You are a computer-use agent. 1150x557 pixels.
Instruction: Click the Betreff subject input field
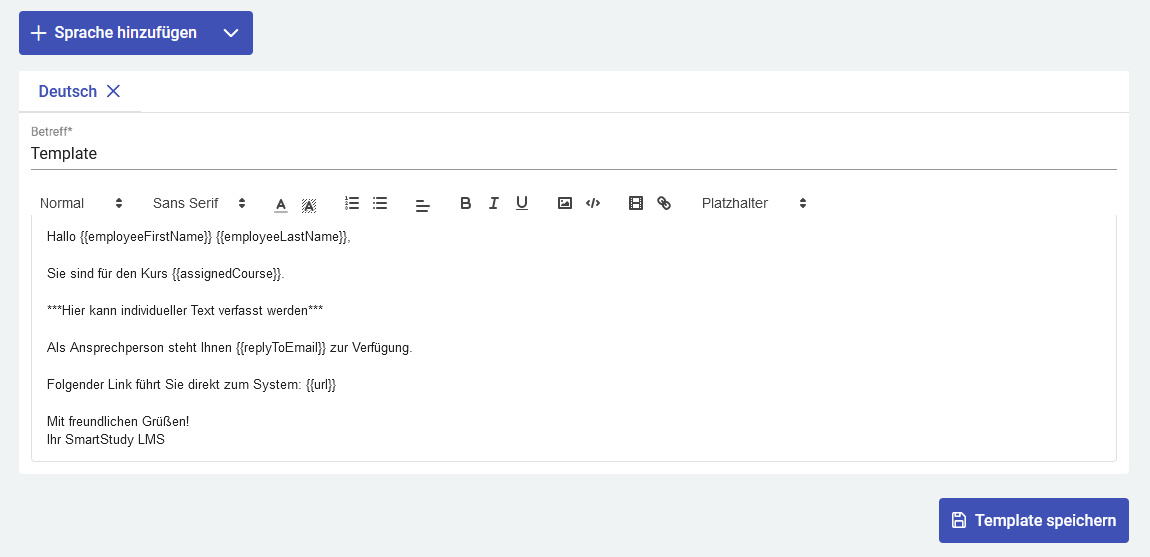coord(573,154)
